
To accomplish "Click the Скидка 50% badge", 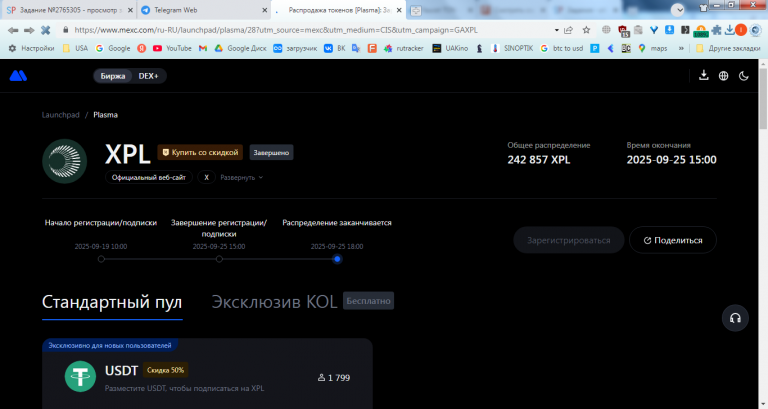I will pos(166,370).
